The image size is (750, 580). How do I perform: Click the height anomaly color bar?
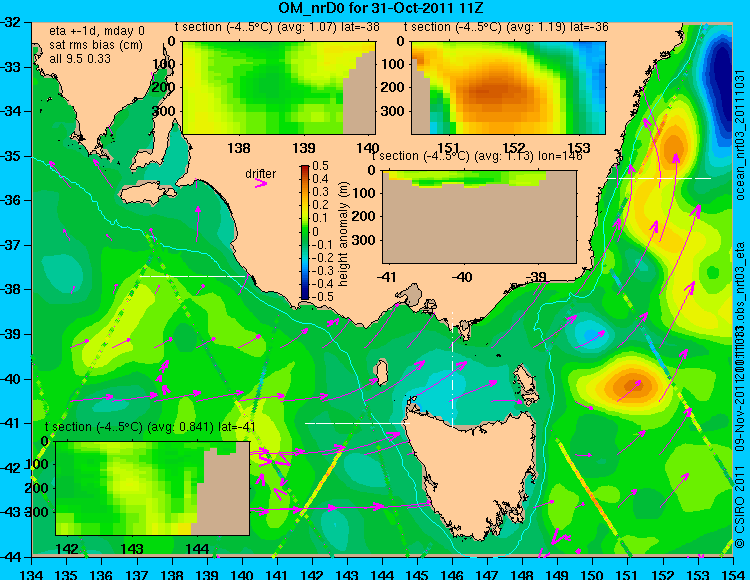(x=305, y=232)
